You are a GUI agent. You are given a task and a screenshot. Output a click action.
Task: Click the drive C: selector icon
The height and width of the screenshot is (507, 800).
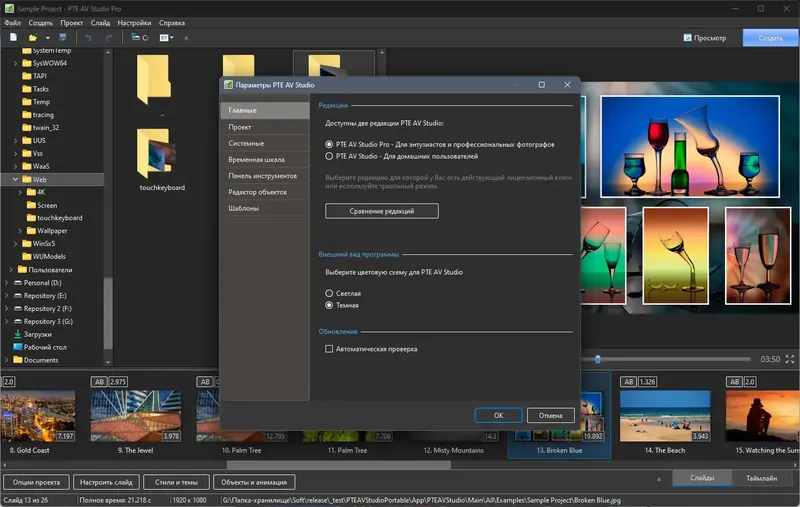pyautogui.click(x=135, y=38)
